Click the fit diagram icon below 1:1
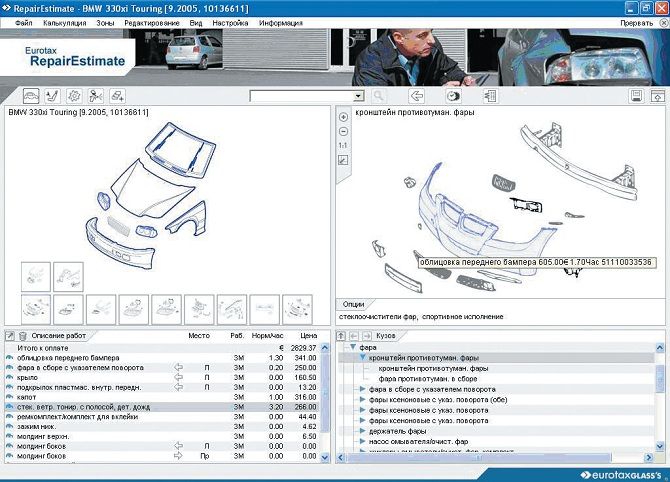This screenshot has height=482, width=670. tap(343, 160)
